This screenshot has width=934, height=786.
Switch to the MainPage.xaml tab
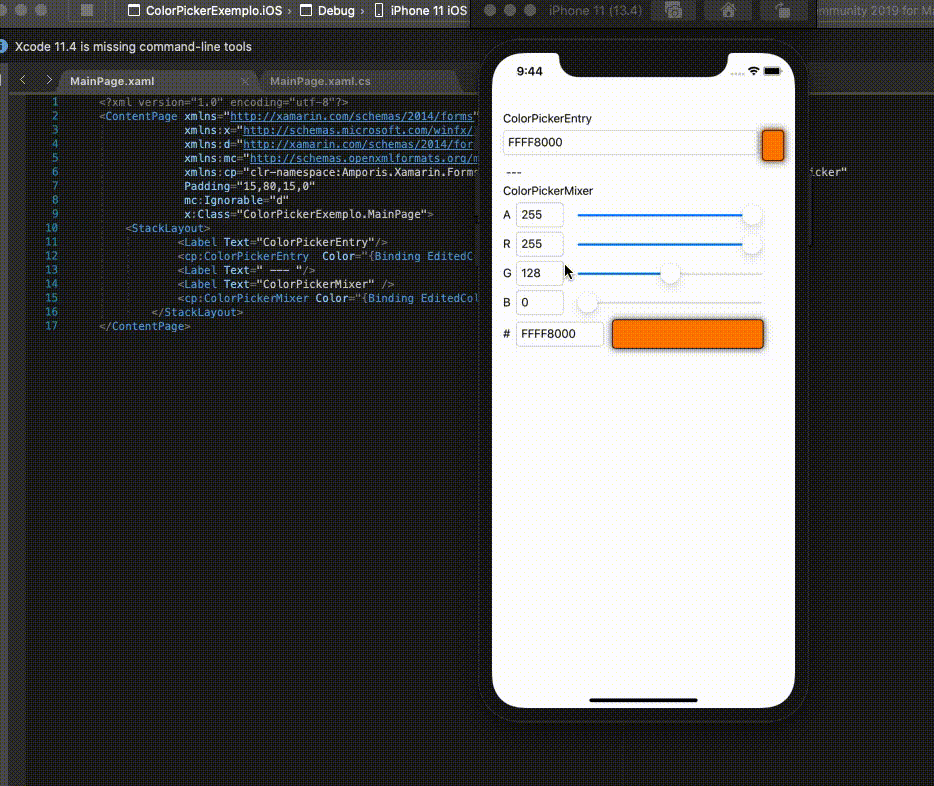tap(112, 81)
